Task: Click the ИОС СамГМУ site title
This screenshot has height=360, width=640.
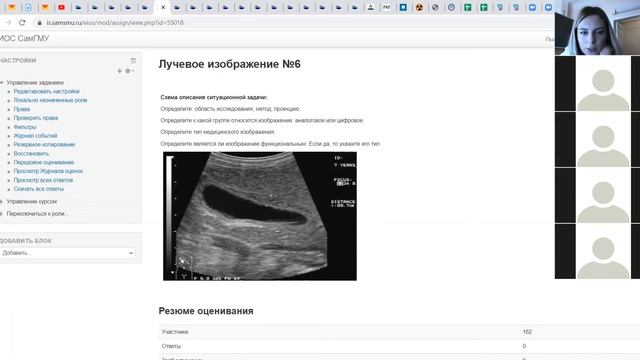Action: (x=24, y=38)
